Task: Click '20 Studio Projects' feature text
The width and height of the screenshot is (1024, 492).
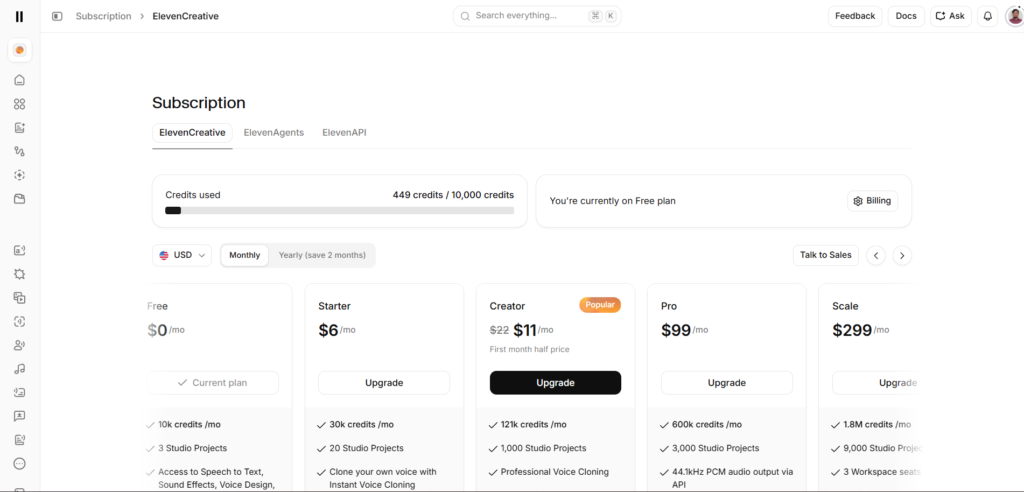Action: 366,448
